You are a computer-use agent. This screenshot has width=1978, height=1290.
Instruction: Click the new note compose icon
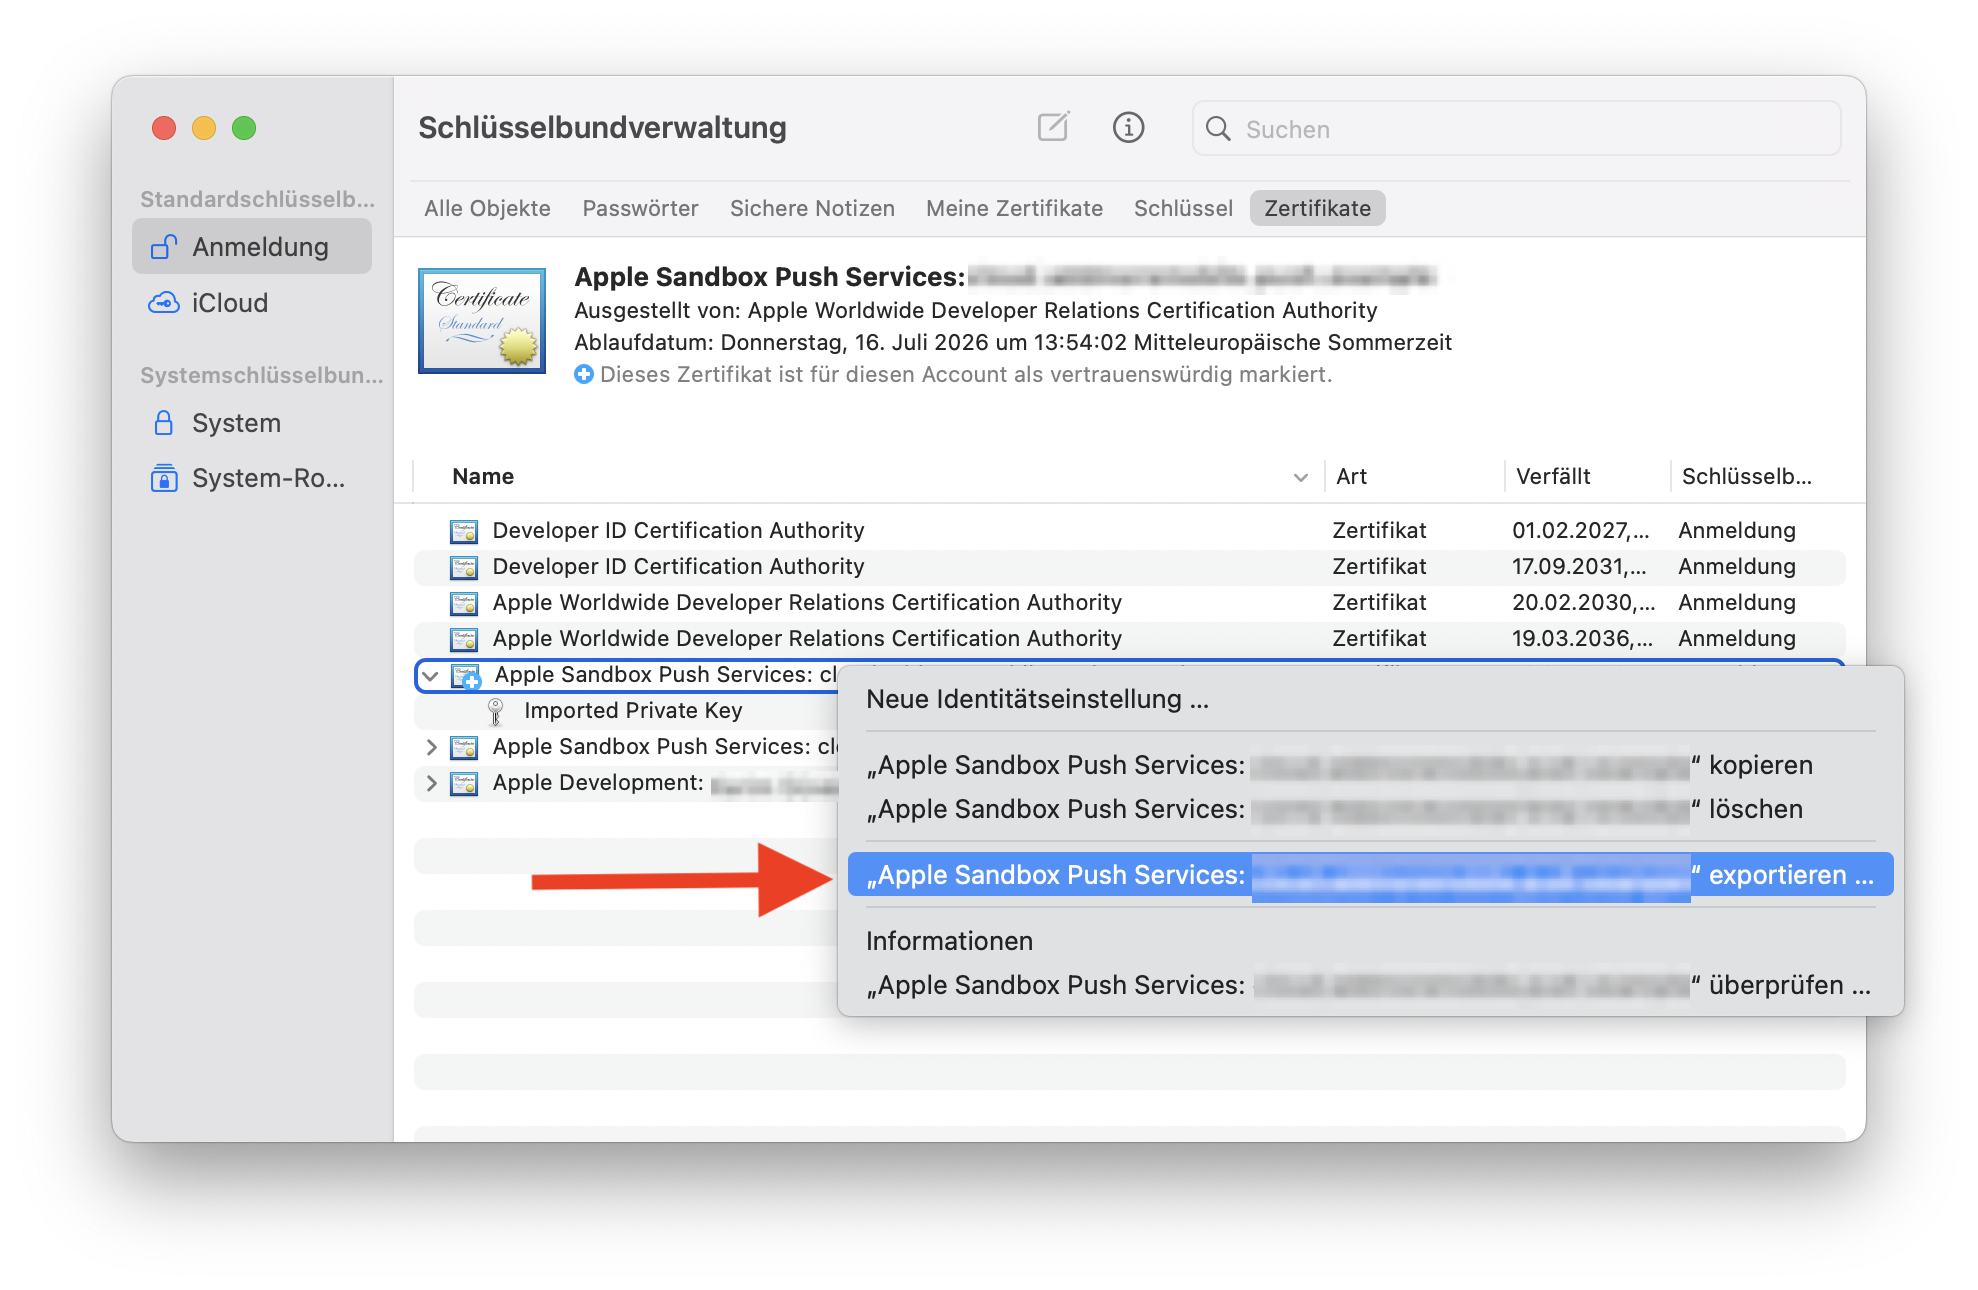(1053, 127)
